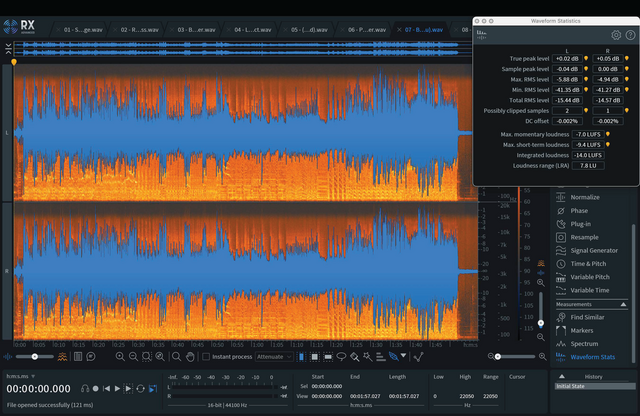Viewport: 640px width, 416px height.
Task: Enable the Instant process checkbox
Action: coord(206,356)
